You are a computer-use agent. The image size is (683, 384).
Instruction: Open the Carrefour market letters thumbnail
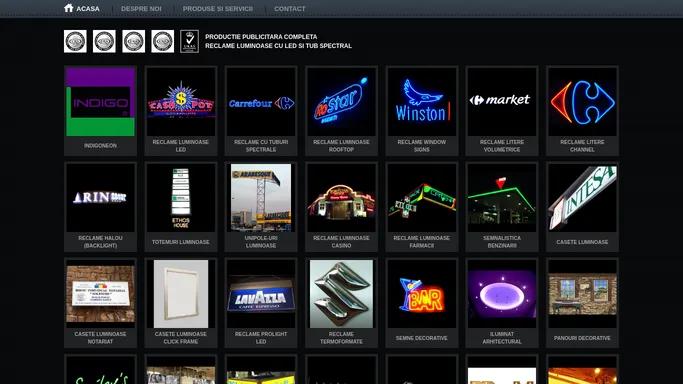502,101
